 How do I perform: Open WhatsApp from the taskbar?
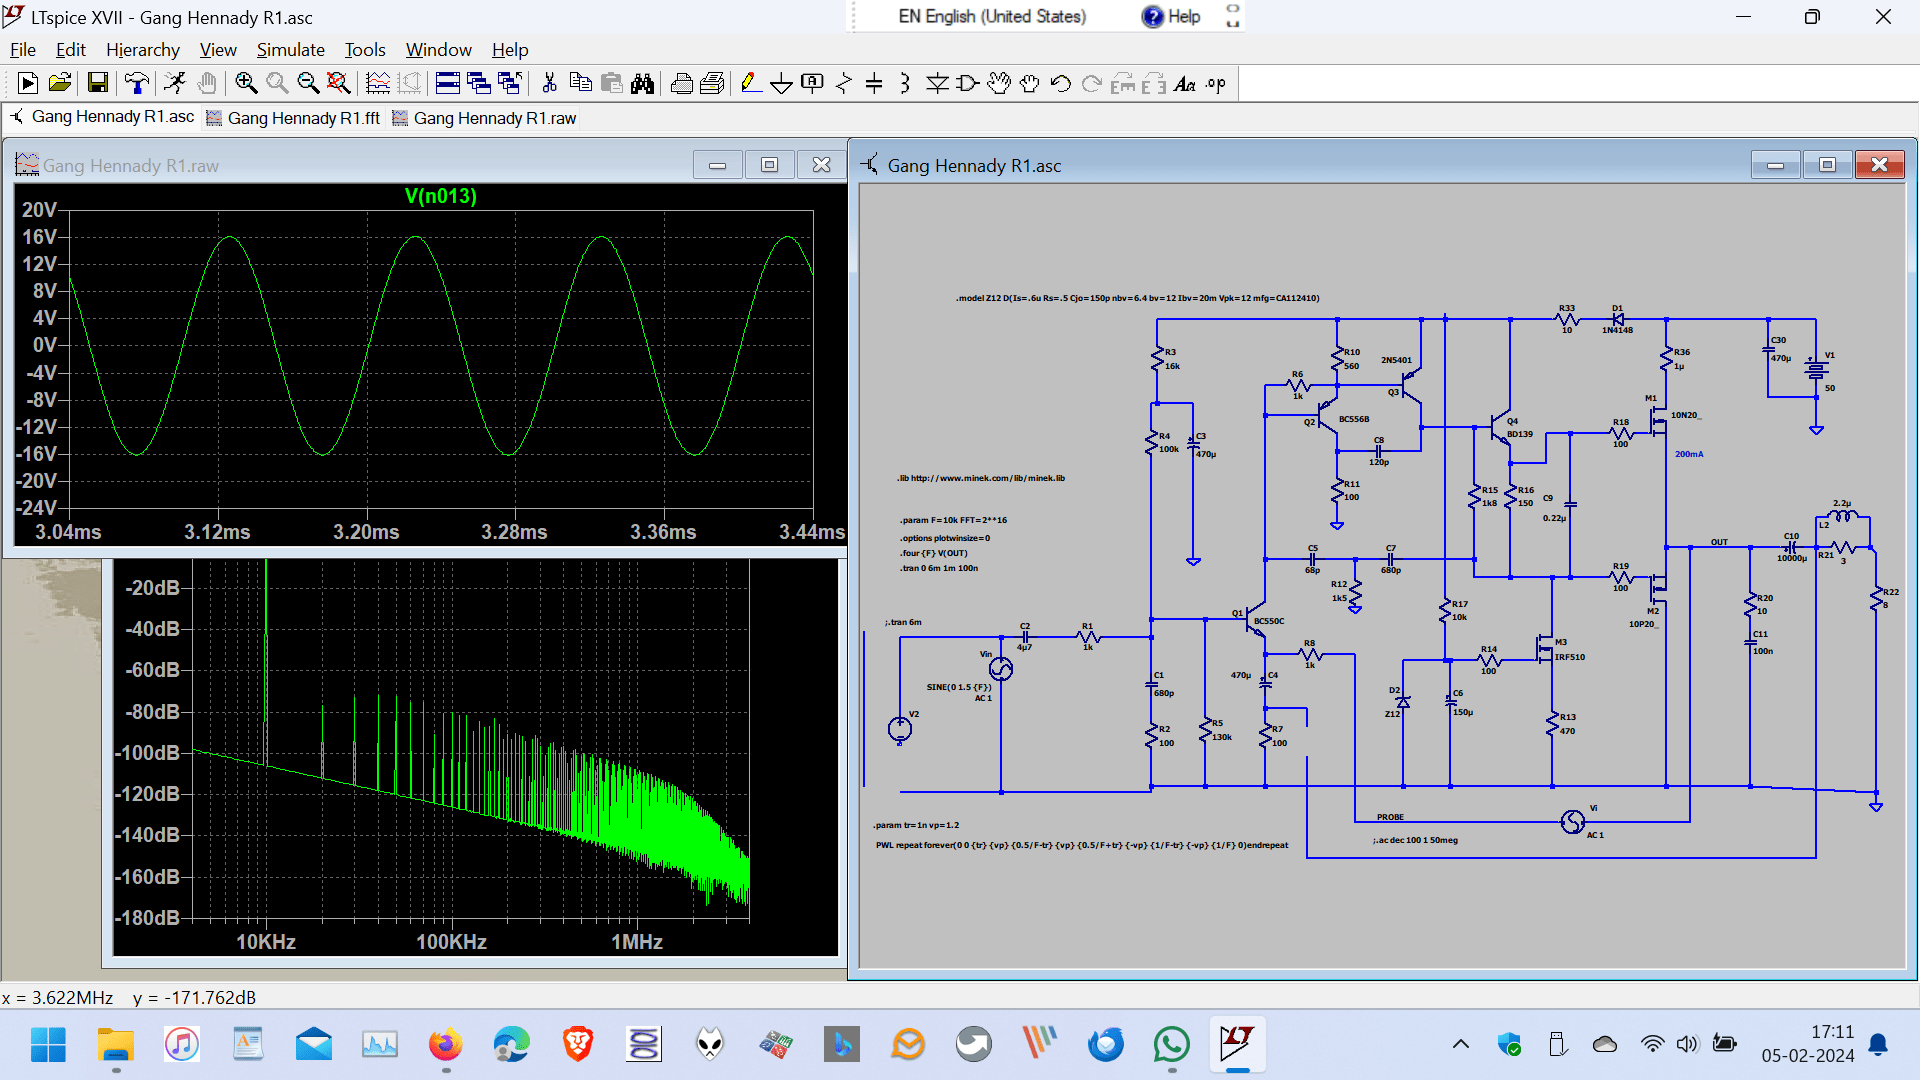tap(1171, 1045)
